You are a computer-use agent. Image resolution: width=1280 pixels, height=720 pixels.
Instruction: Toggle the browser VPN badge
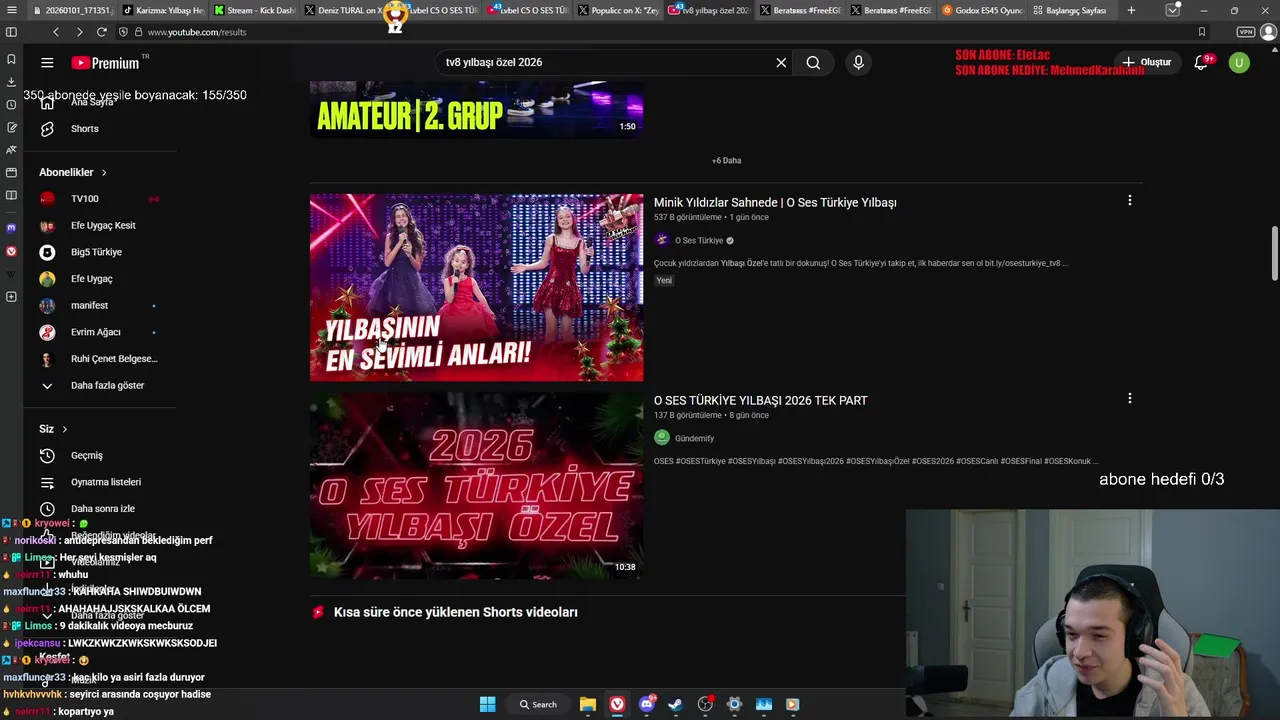point(1245,32)
